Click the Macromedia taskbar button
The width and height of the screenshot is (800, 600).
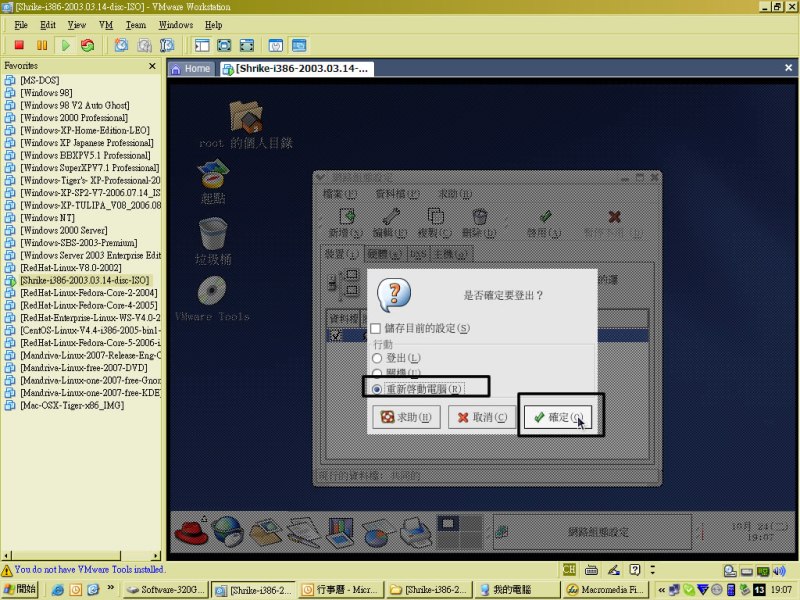(607, 590)
